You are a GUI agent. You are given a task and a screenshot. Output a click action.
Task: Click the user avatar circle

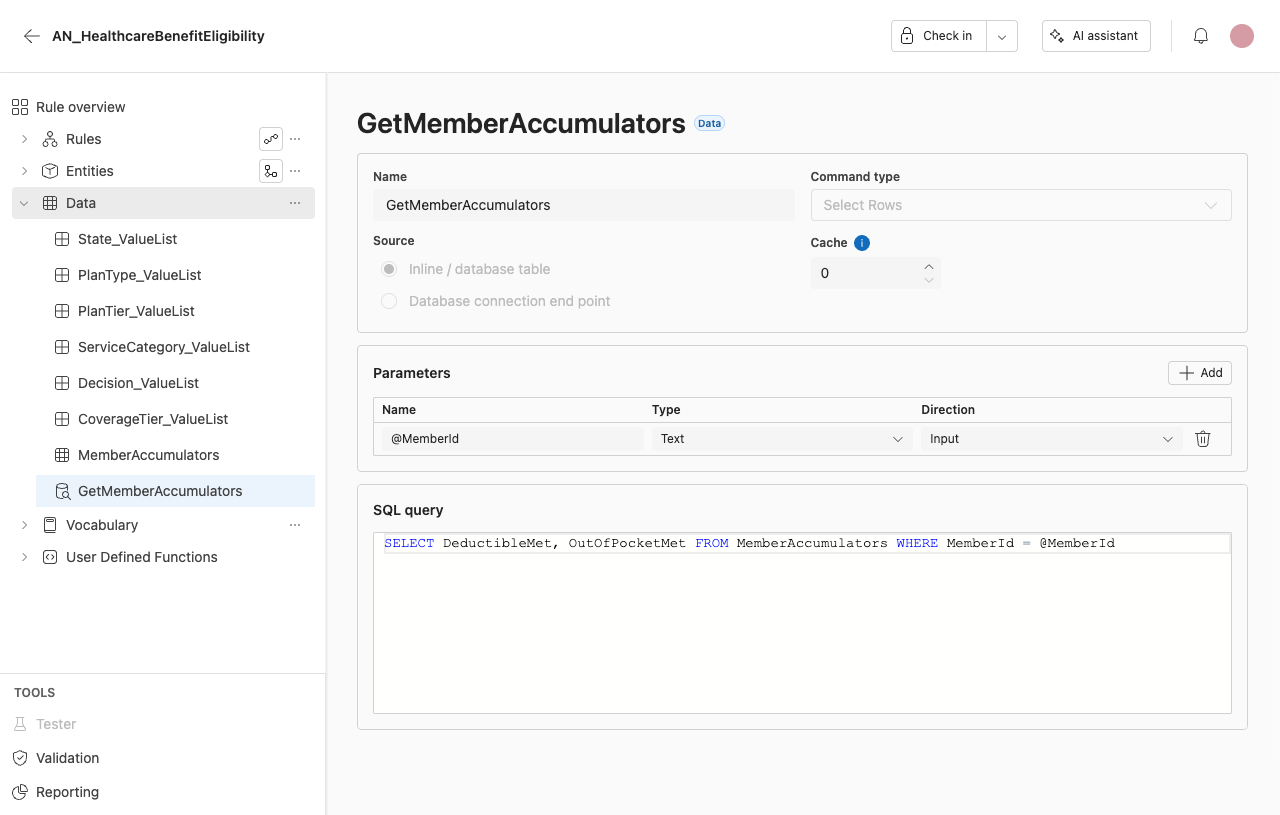tap(1242, 36)
